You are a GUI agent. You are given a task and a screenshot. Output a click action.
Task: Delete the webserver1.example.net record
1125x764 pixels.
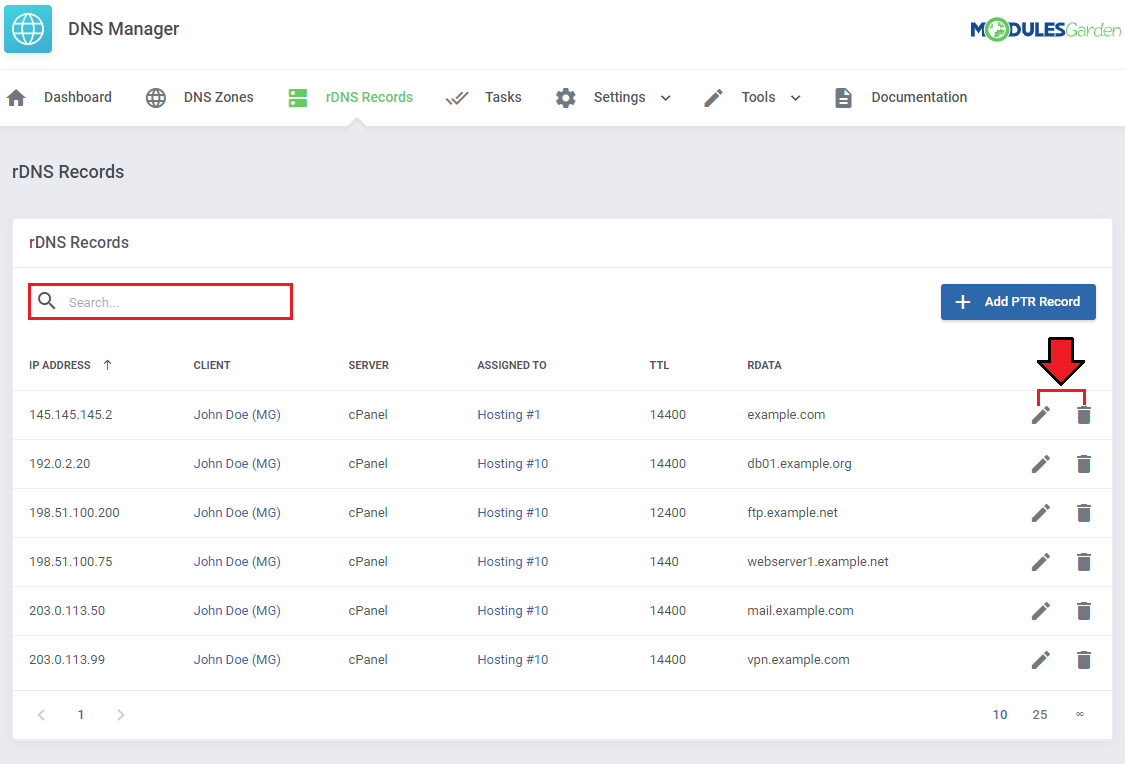coord(1084,562)
